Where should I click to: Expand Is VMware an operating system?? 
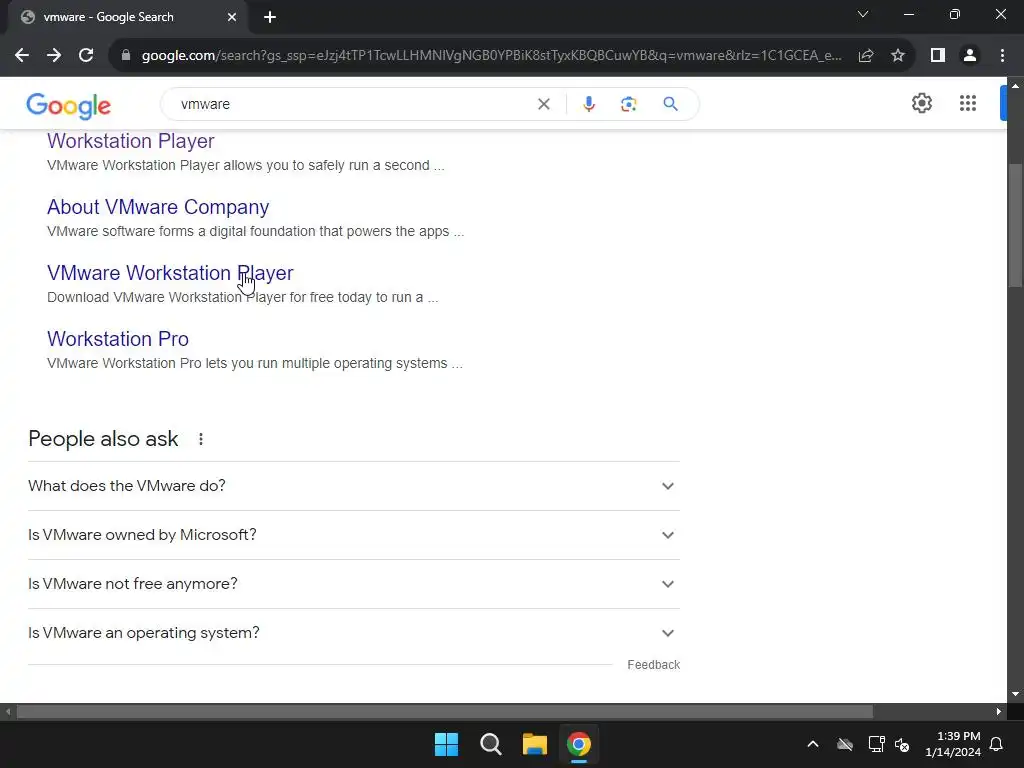(354, 633)
